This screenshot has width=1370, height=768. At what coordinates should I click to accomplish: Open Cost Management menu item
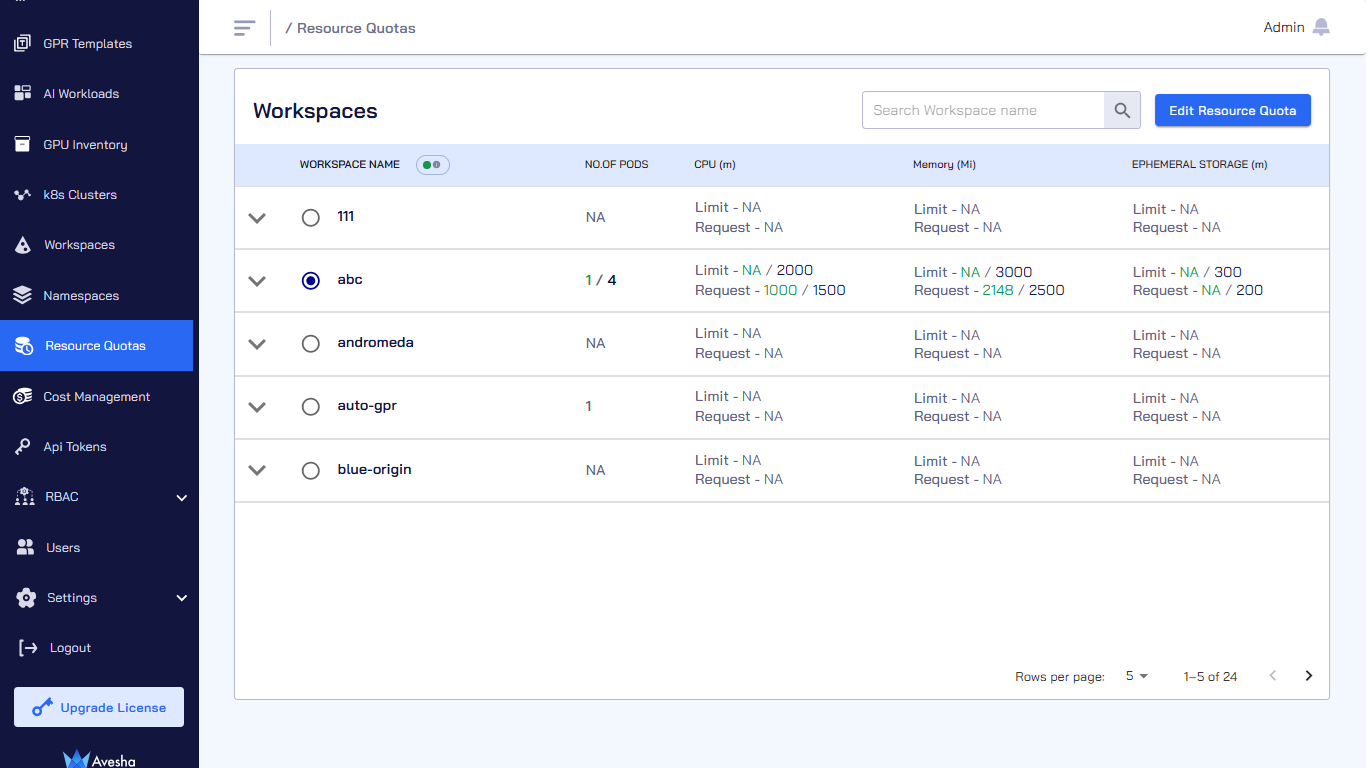(x=97, y=396)
